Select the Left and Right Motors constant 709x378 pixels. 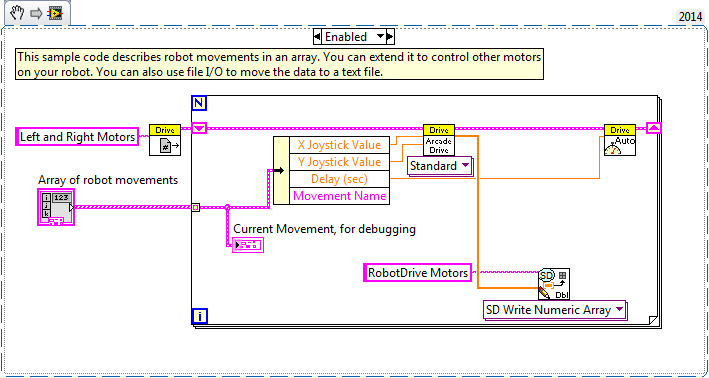click(x=77, y=137)
